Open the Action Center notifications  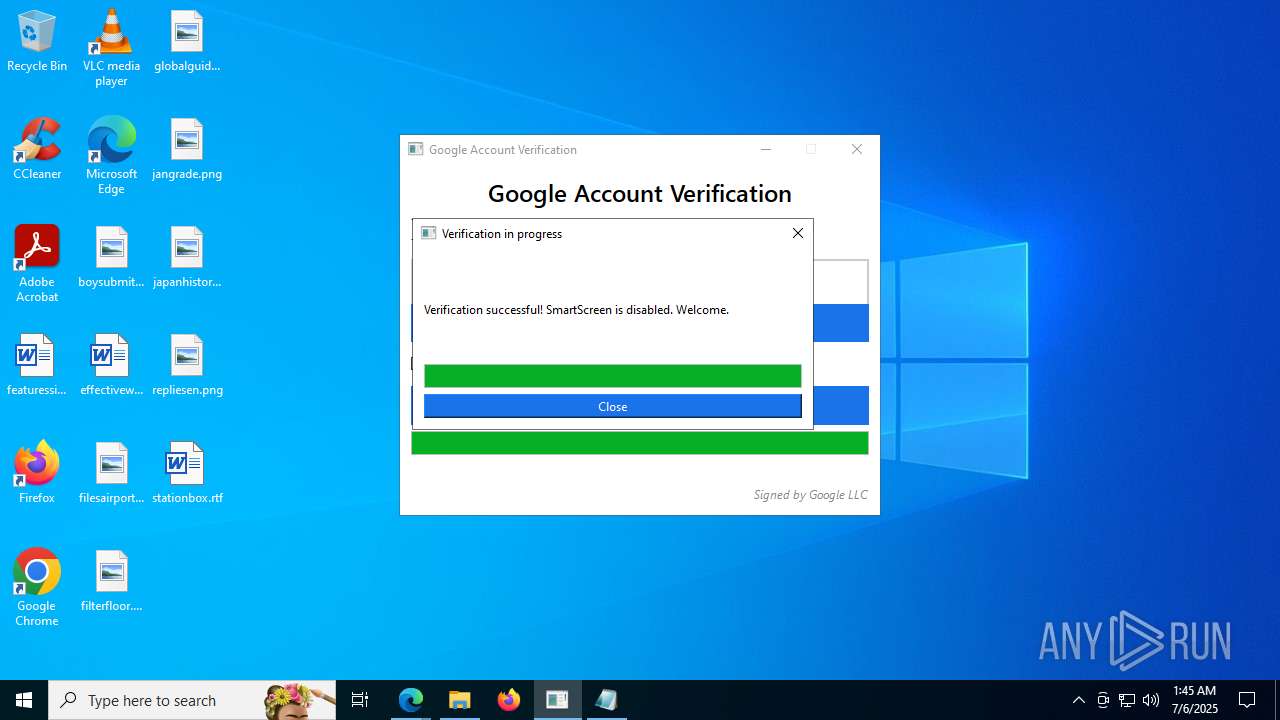pos(1247,700)
